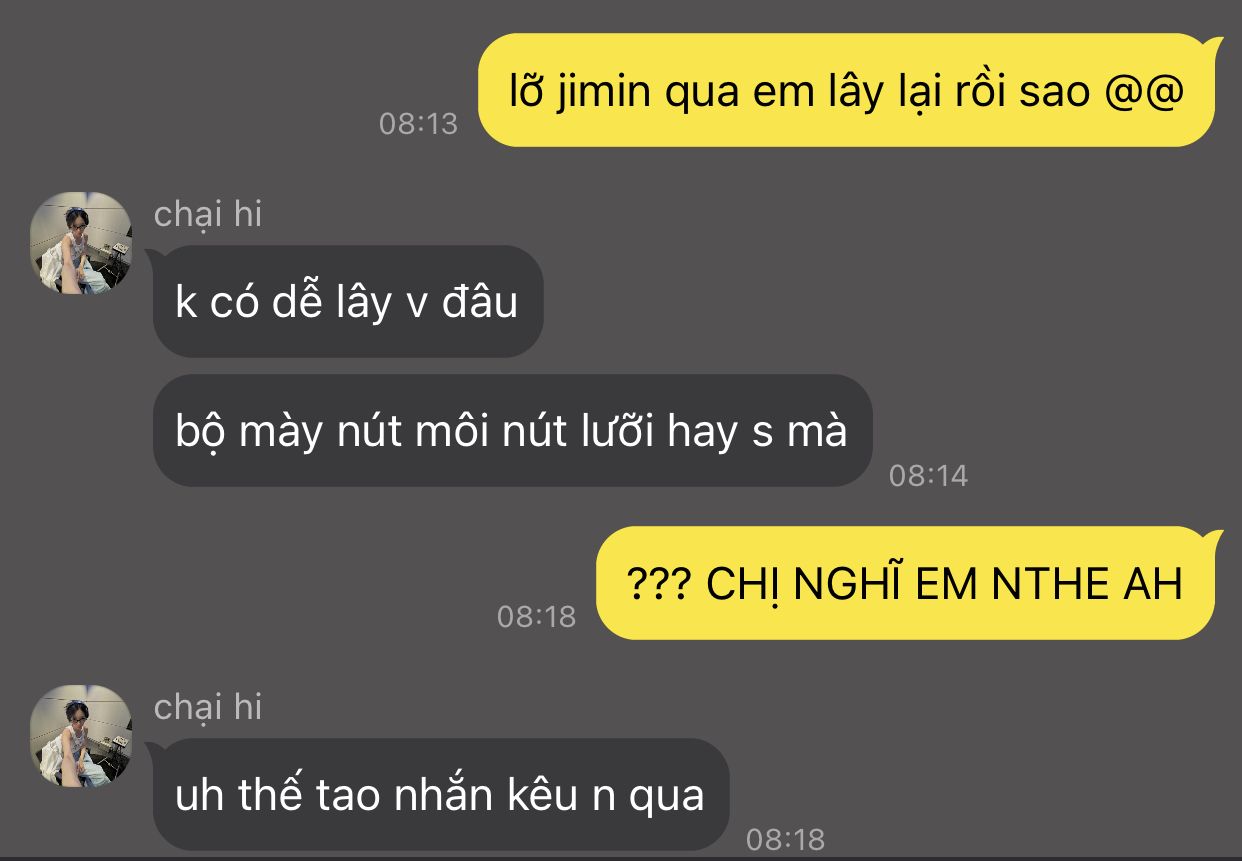1242x861 pixels.
Task: Click the word 'đâu' in the first gray message
Action: 480,301
